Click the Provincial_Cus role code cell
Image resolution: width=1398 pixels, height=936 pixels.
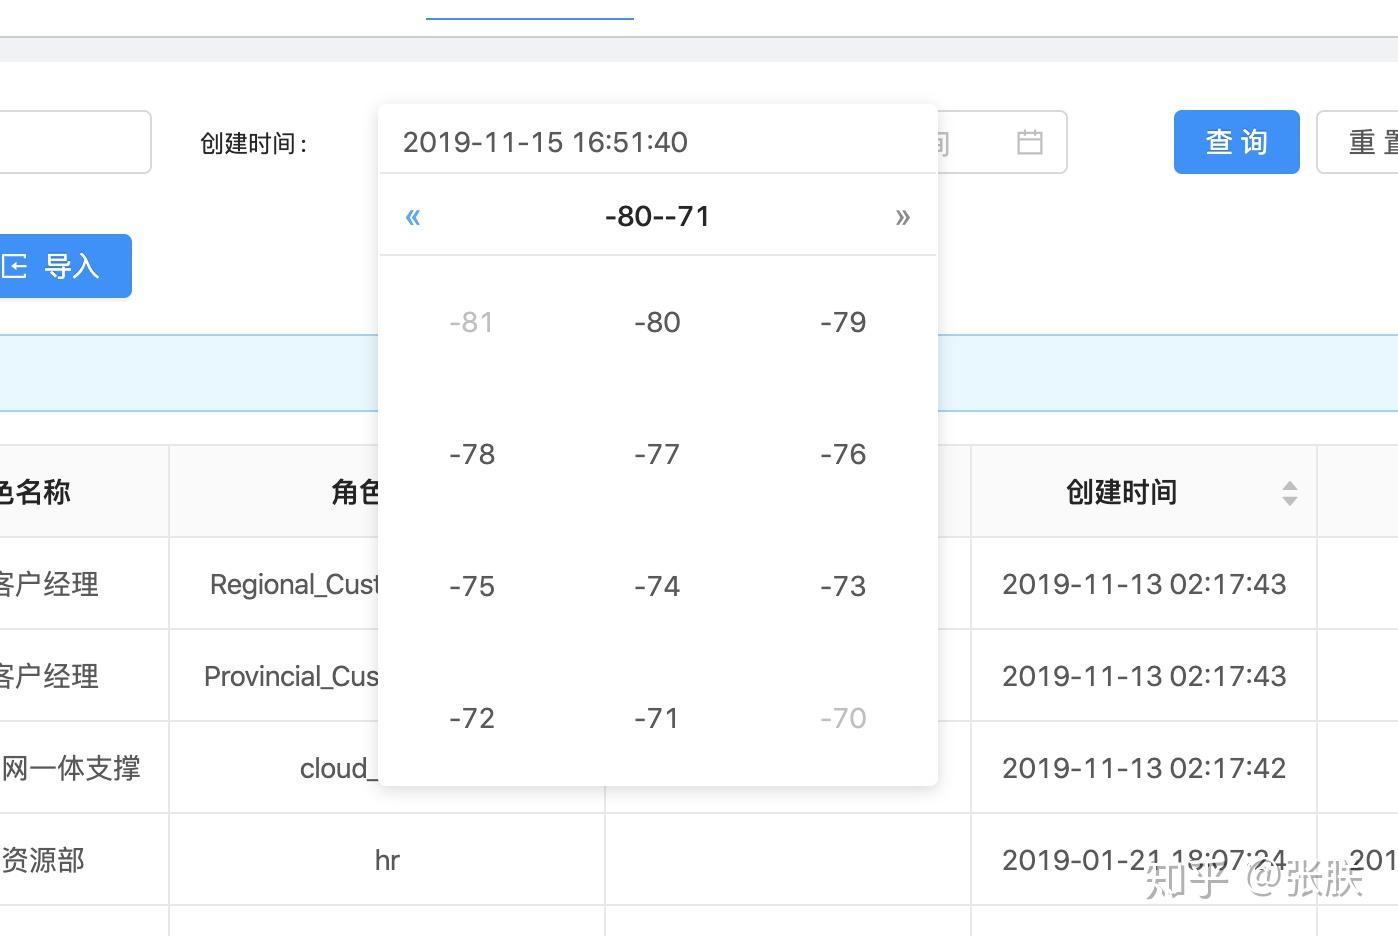coord(274,676)
